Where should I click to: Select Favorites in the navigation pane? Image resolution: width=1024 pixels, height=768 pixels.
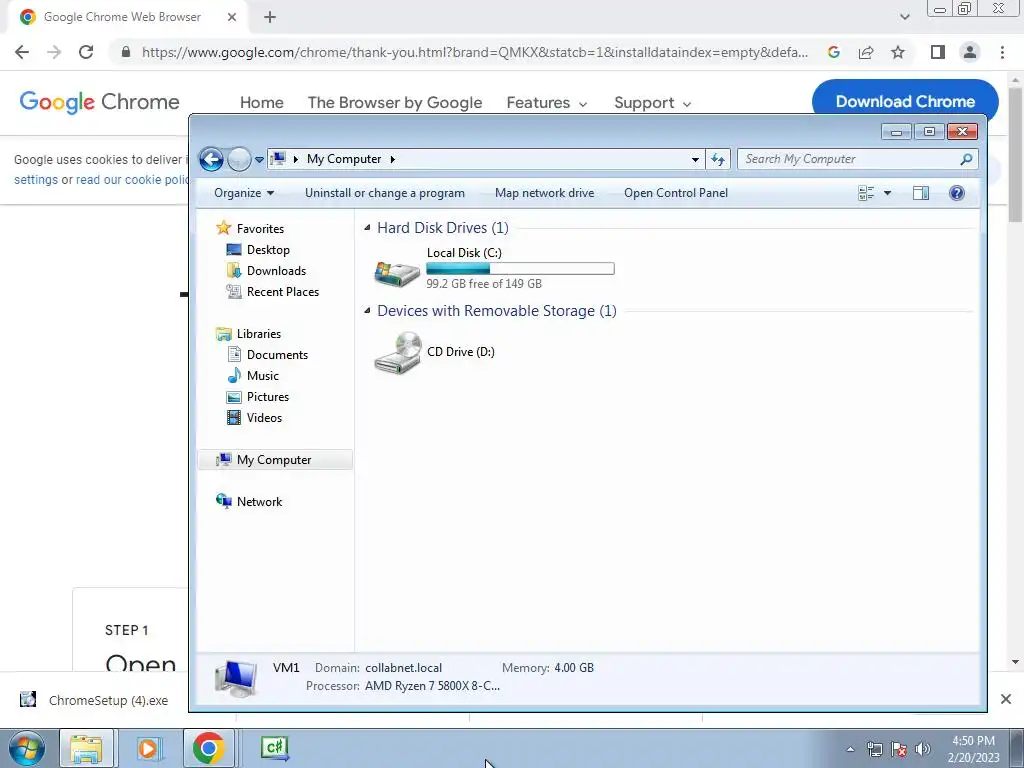click(260, 229)
